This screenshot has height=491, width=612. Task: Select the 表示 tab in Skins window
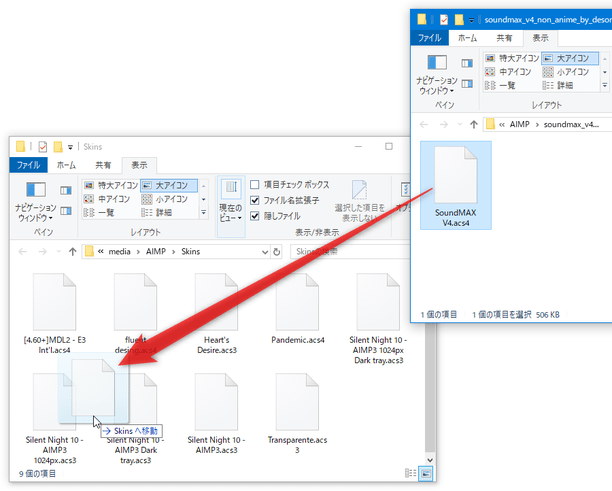tap(139, 165)
